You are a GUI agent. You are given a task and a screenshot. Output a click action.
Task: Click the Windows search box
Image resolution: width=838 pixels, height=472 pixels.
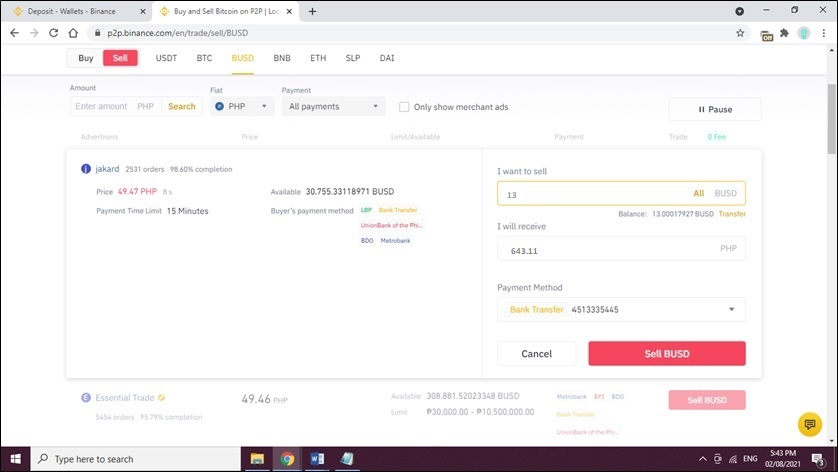[x=136, y=459]
